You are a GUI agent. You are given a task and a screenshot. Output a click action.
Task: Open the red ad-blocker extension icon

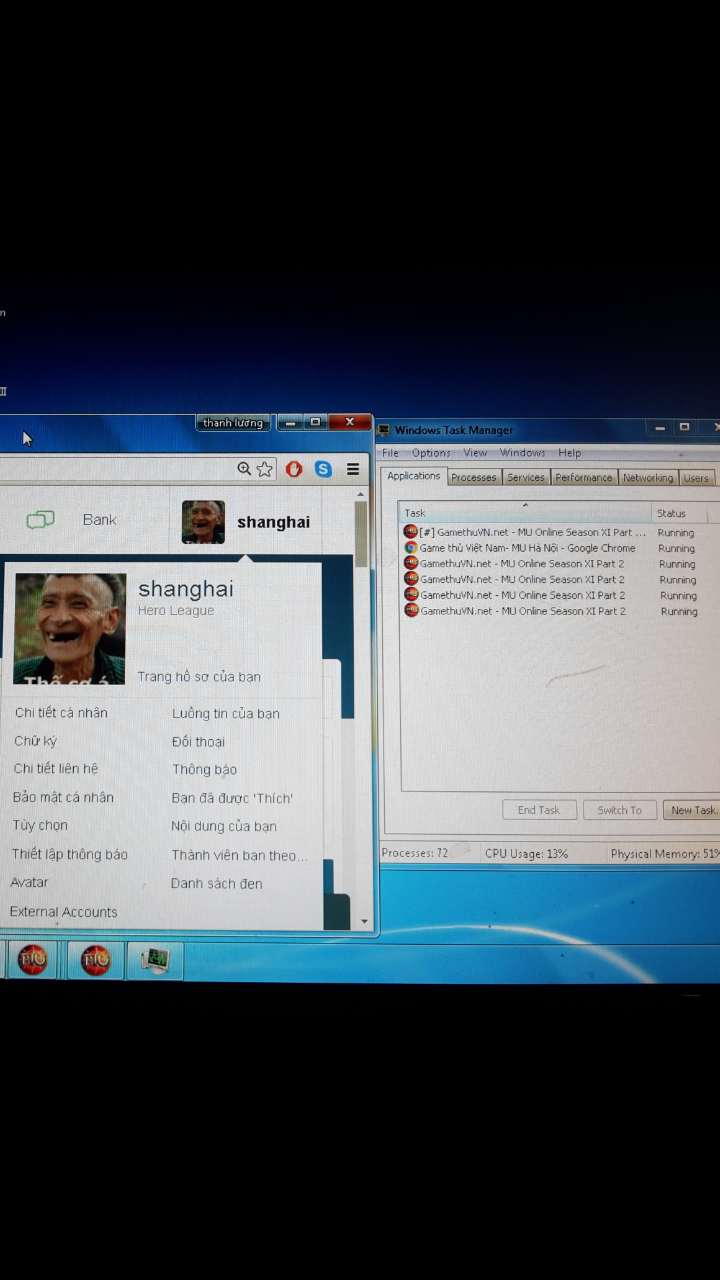[294, 469]
